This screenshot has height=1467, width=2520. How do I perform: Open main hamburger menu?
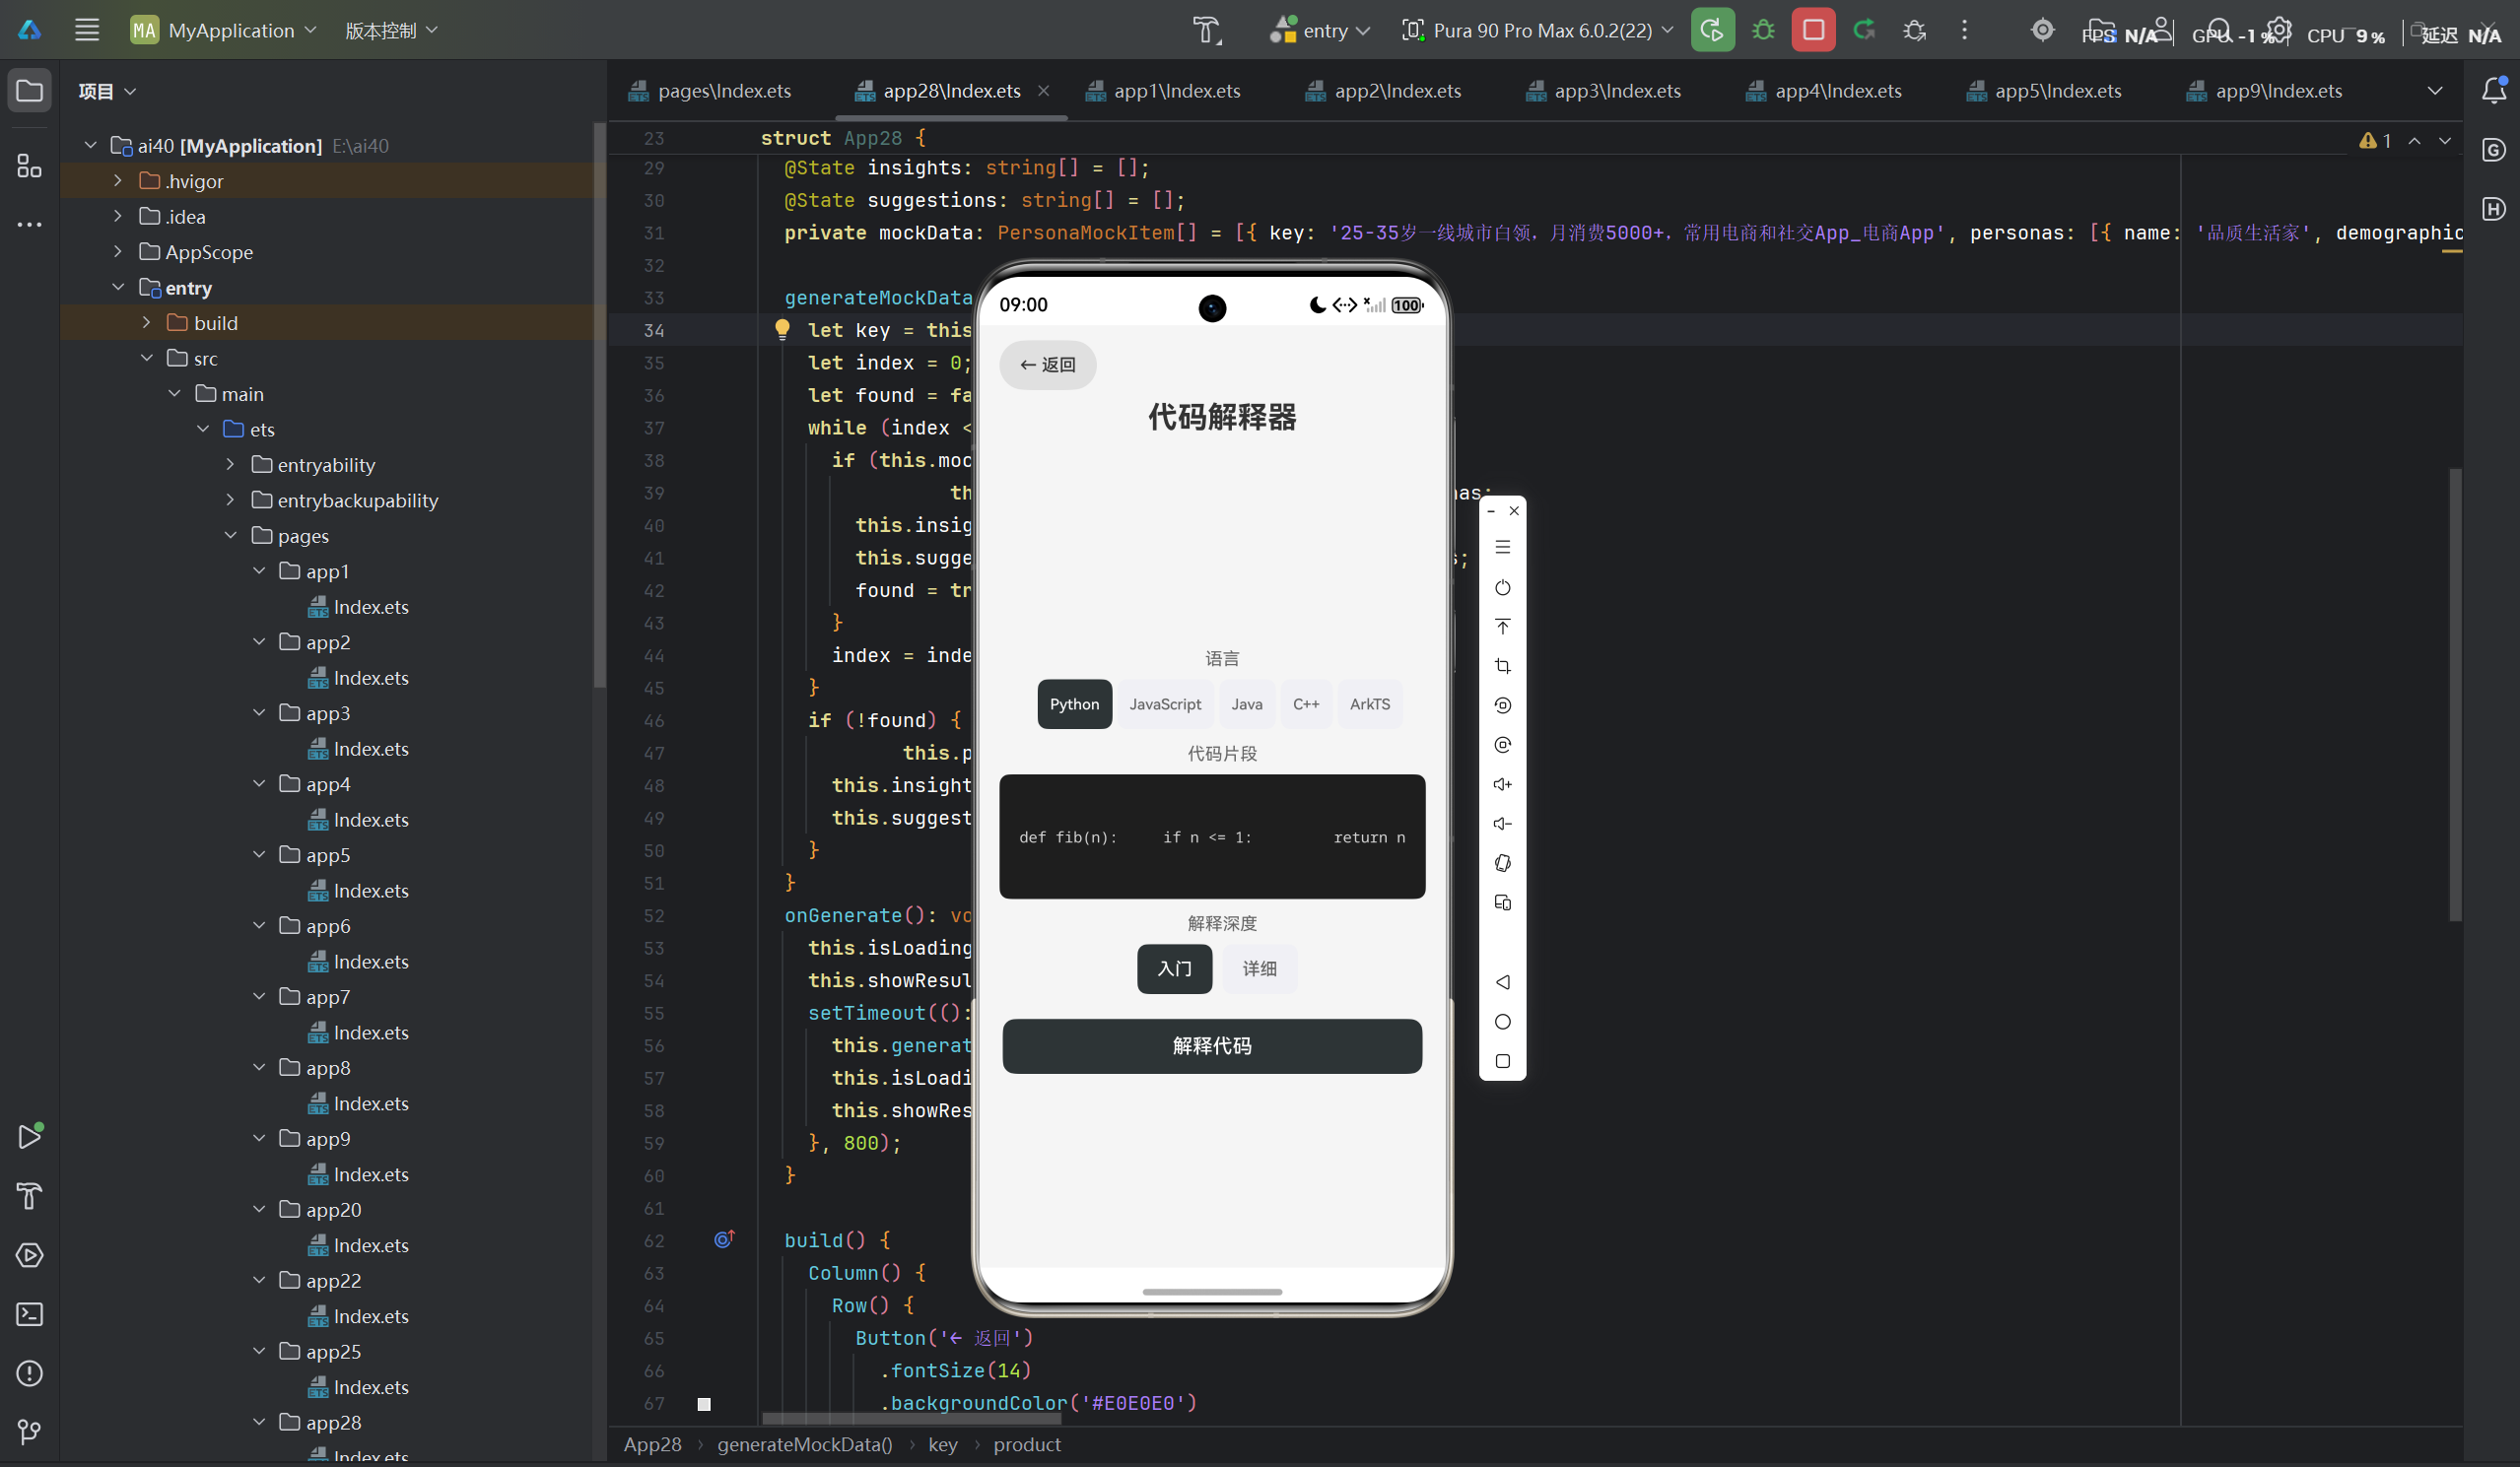pyautogui.click(x=87, y=30)
